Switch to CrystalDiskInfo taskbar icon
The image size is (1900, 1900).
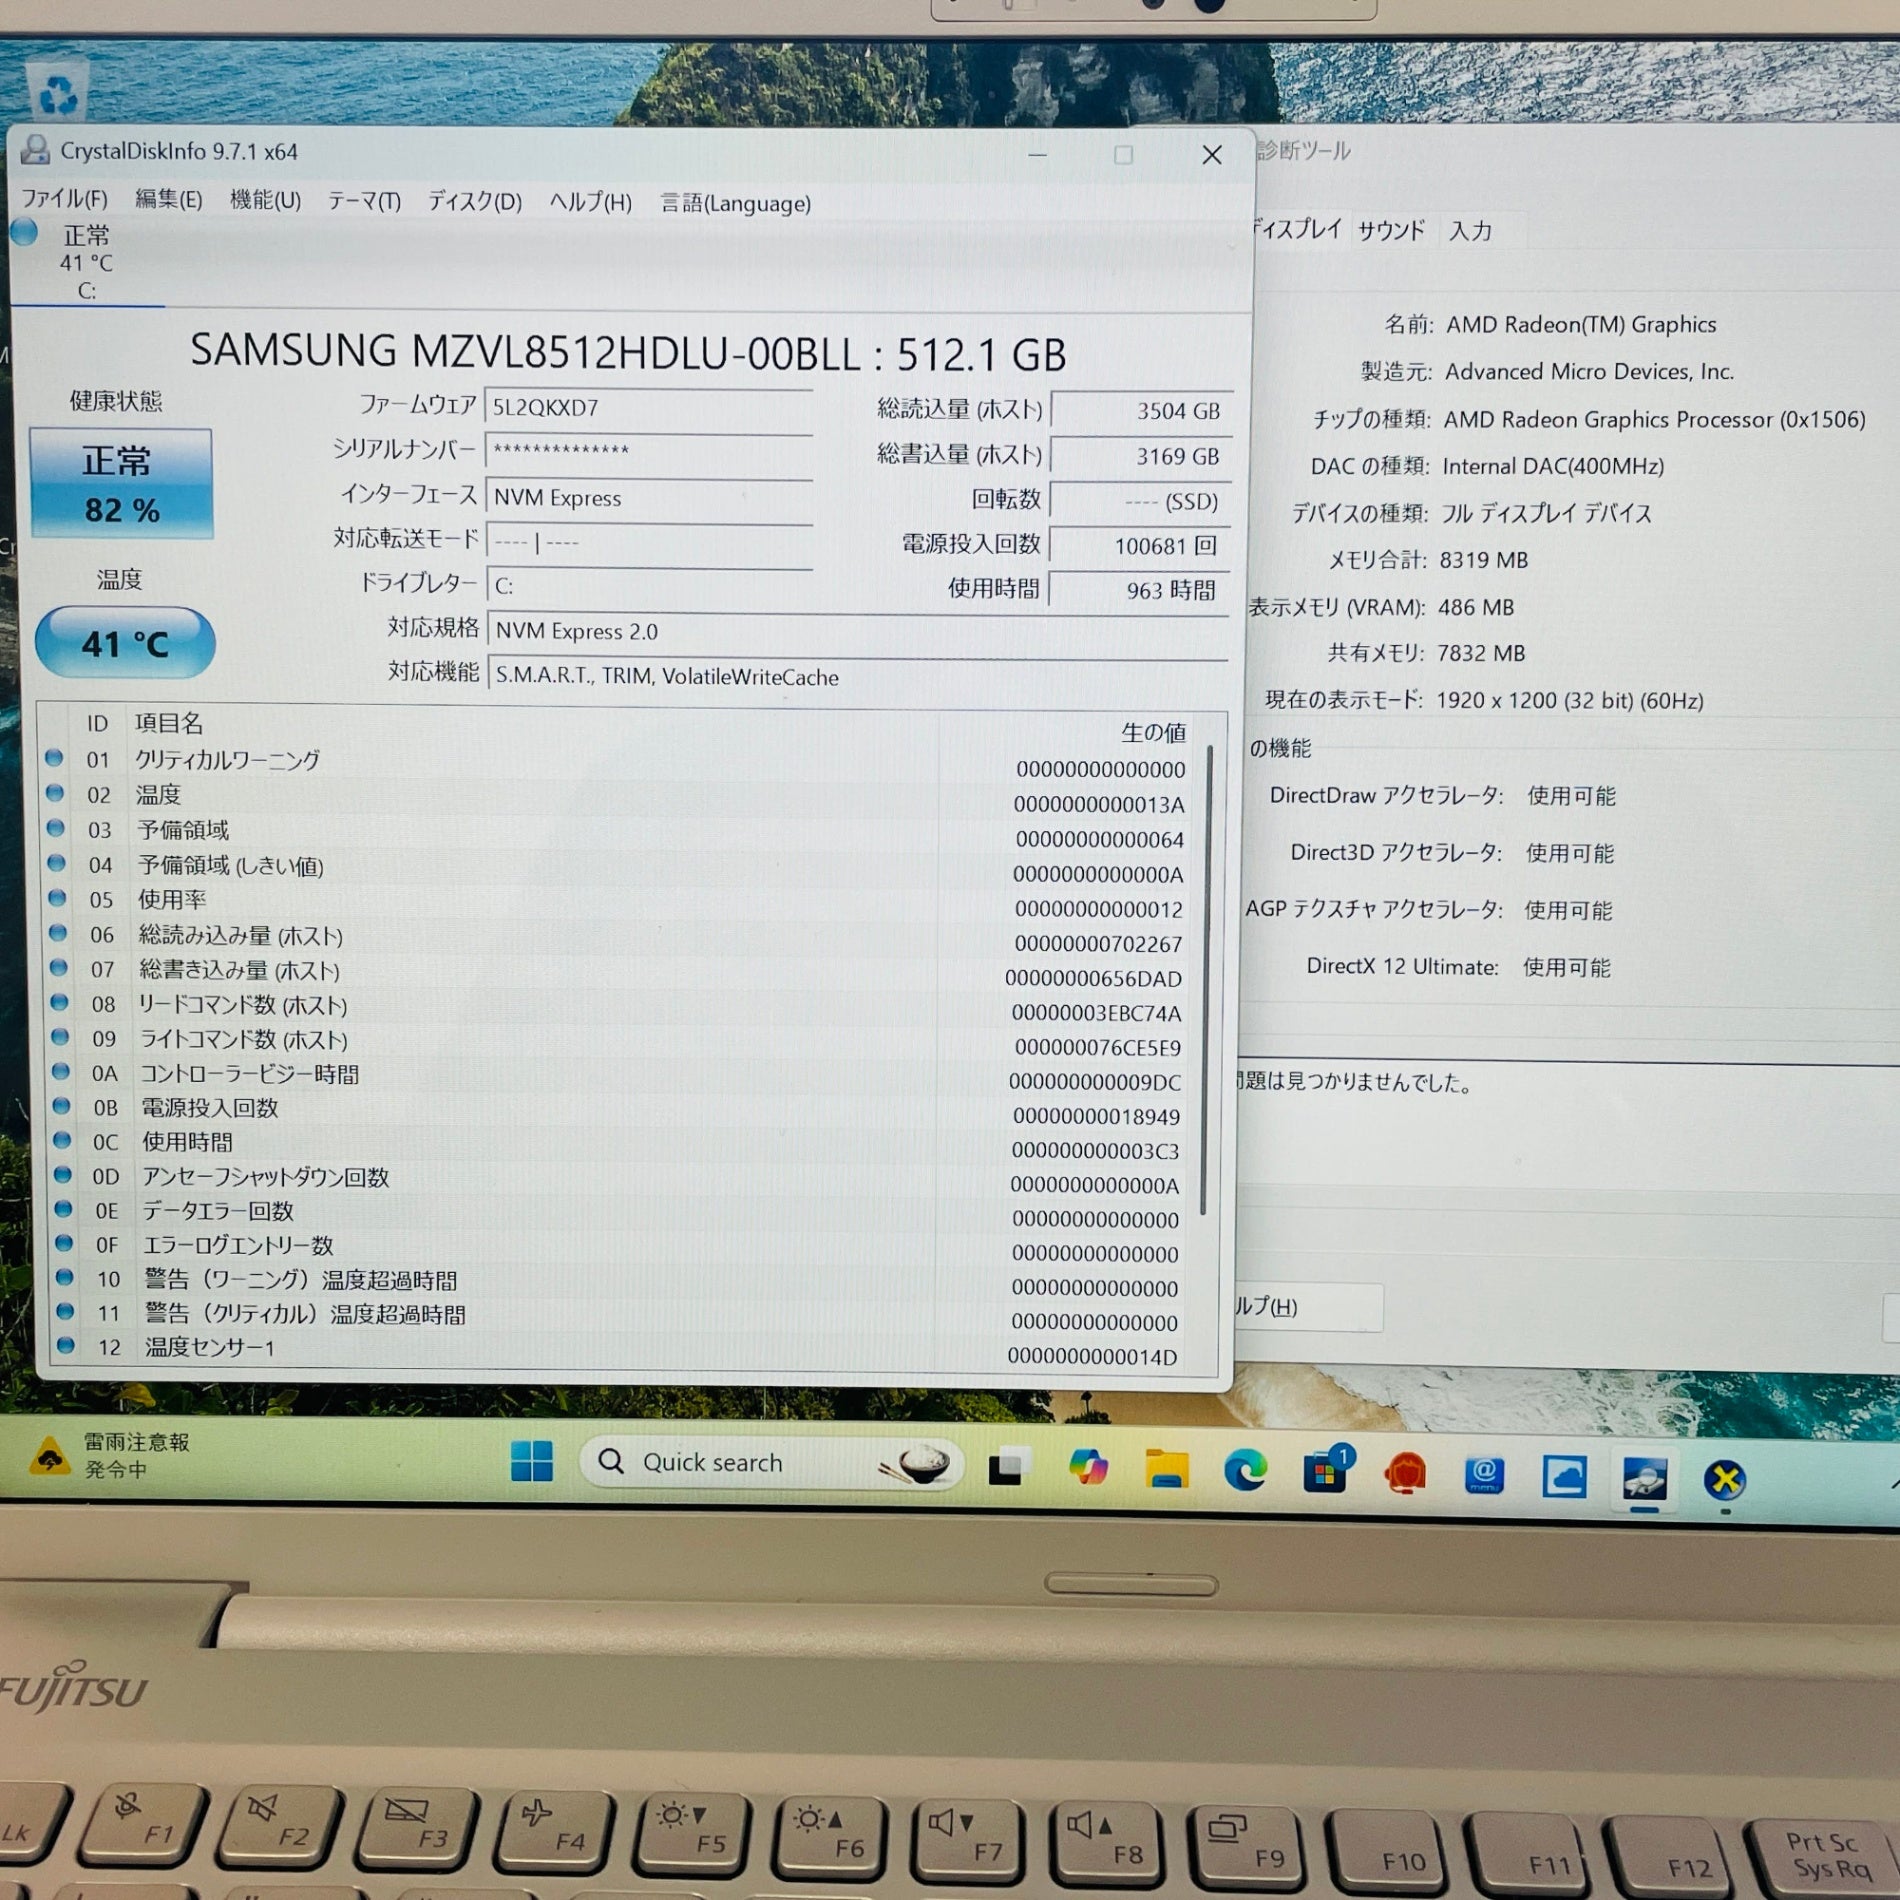coord(1645,1479)
